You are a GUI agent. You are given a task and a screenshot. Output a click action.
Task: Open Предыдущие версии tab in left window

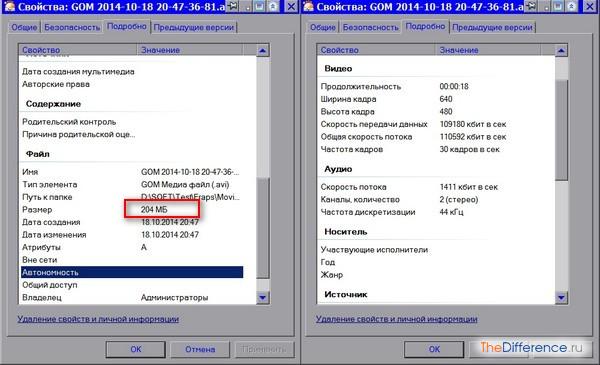[194, 28]
